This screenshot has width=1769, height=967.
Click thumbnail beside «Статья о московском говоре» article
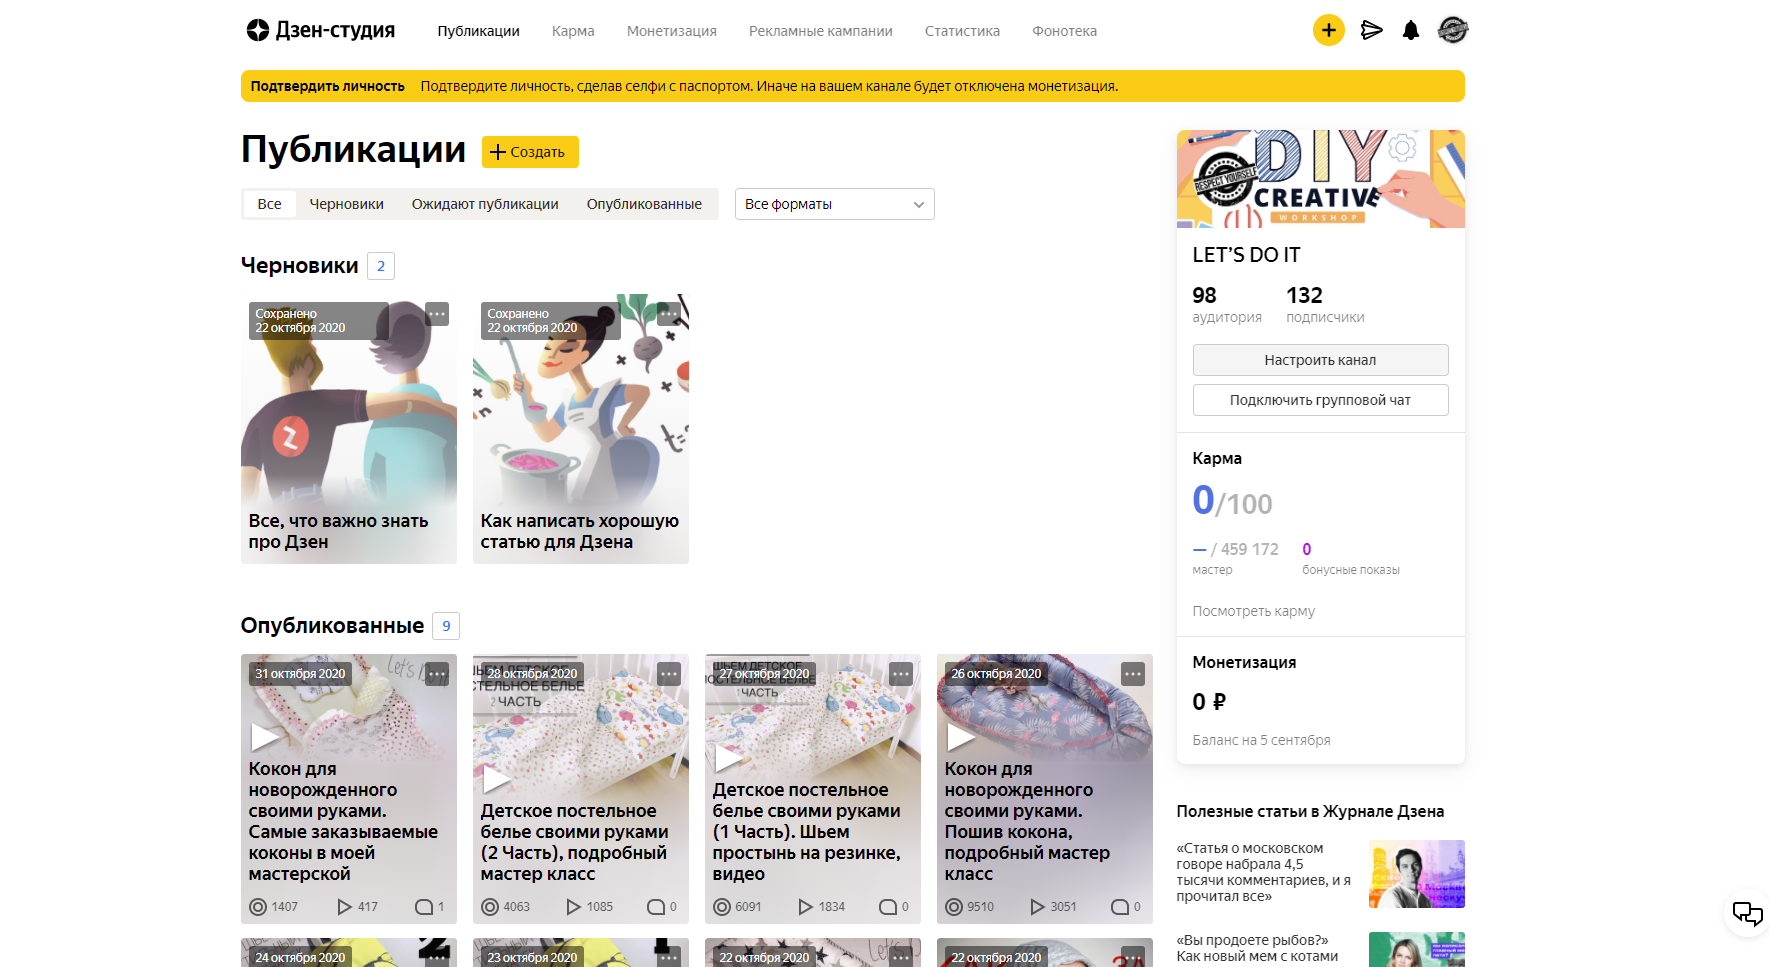coord(1416,874)
